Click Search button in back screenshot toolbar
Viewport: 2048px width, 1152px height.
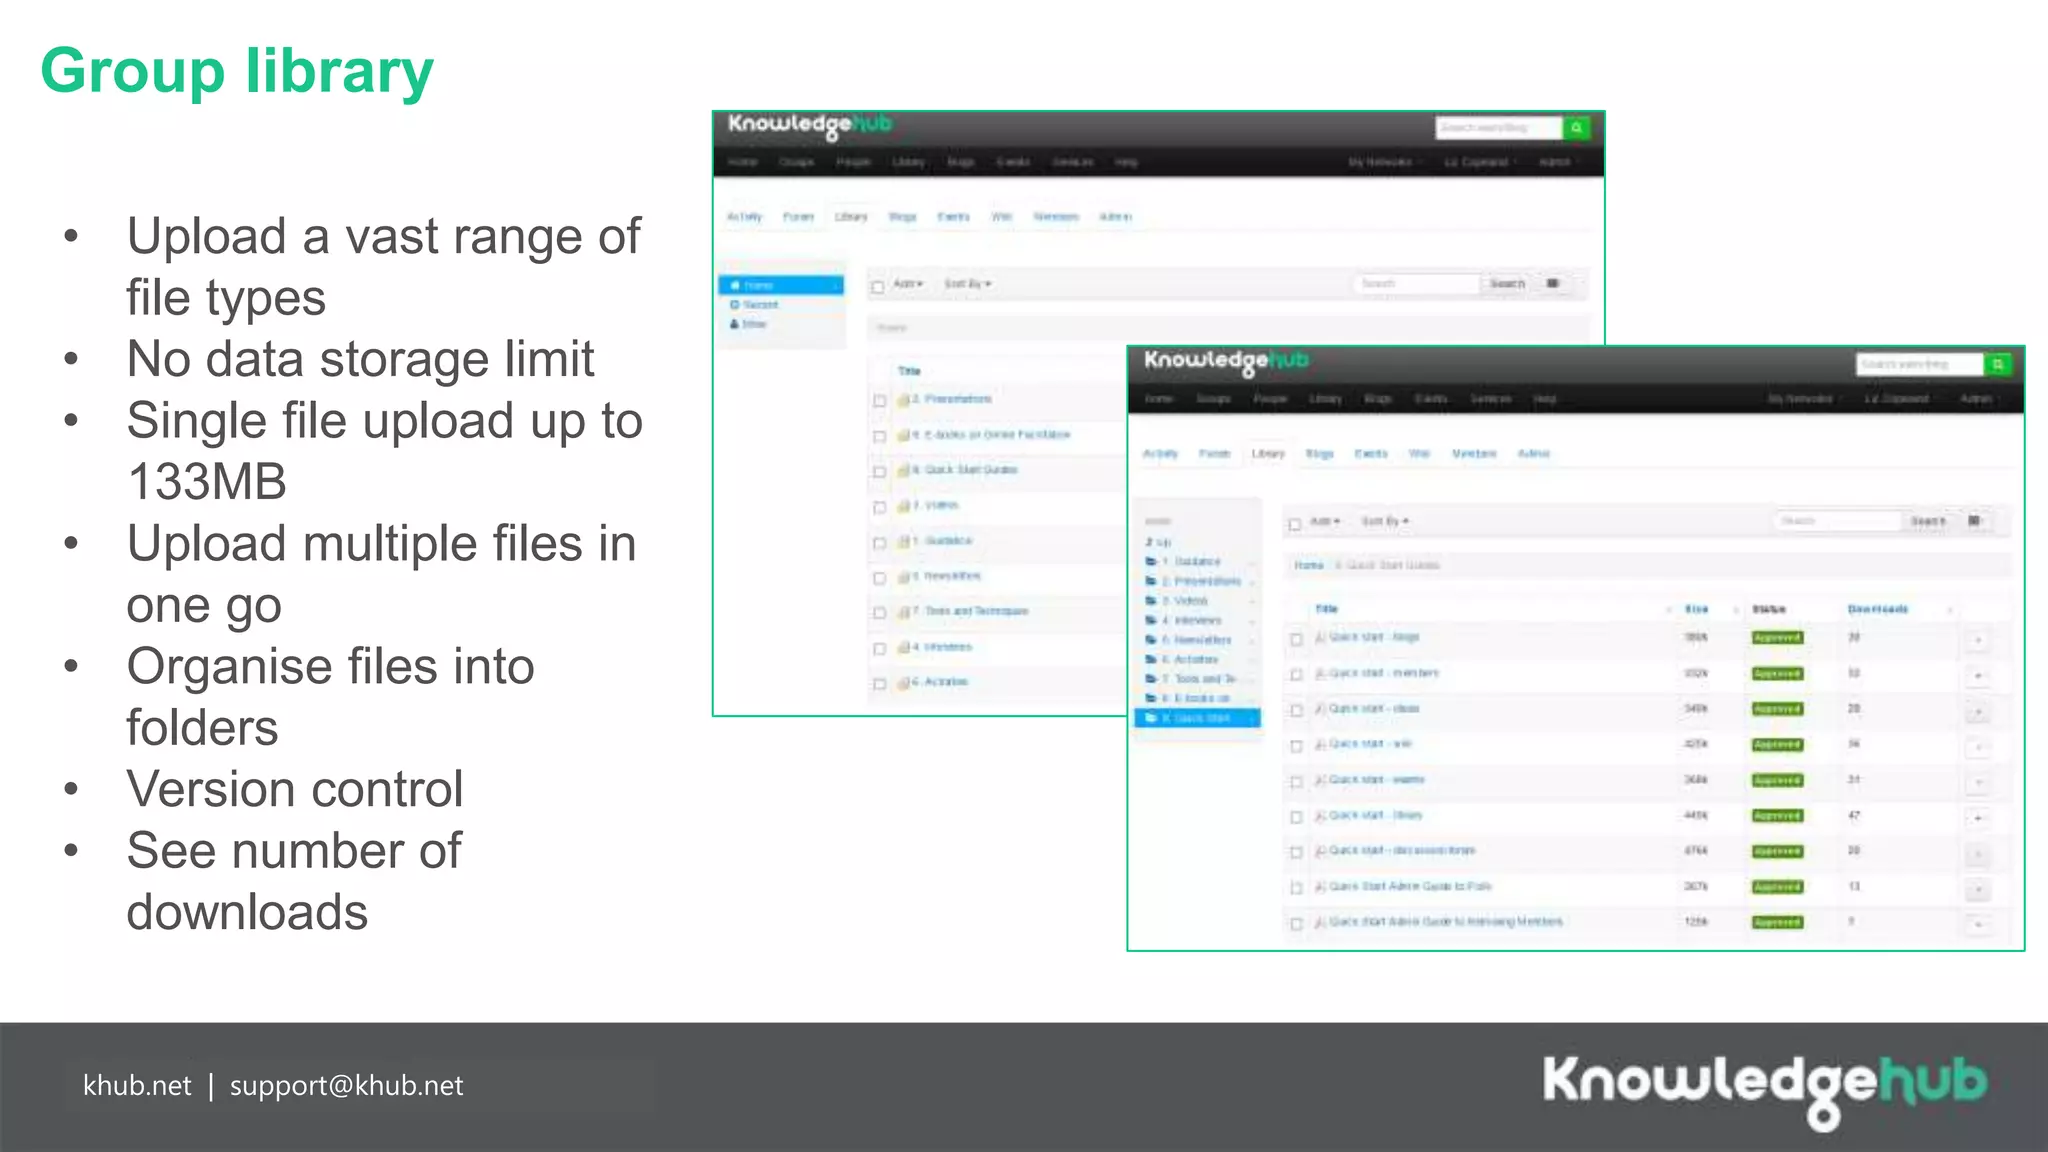click(1507, 284)
